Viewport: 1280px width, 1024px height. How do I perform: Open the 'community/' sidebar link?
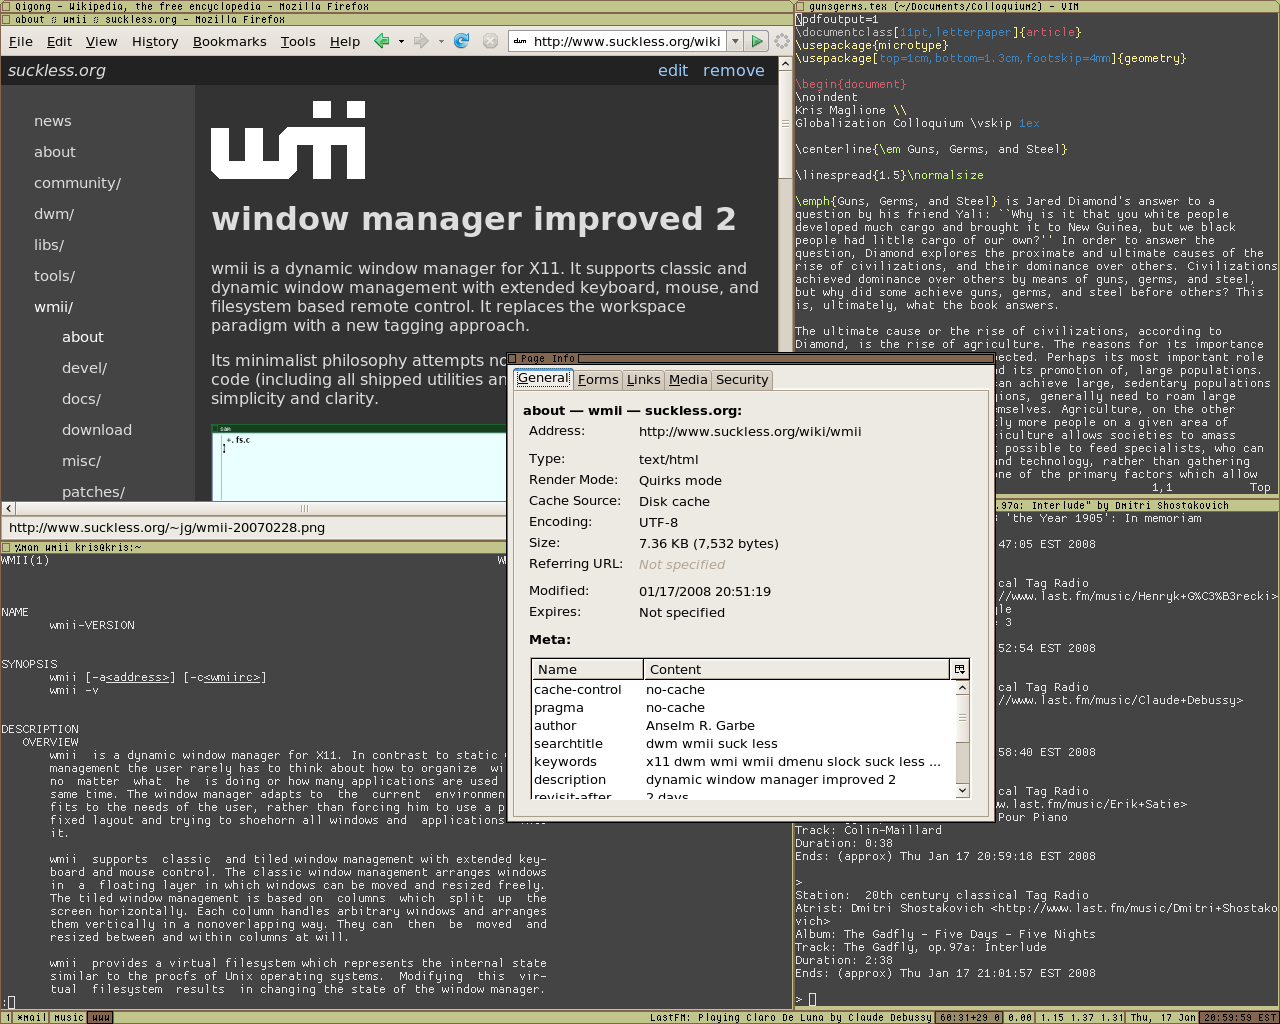[77, 183]
